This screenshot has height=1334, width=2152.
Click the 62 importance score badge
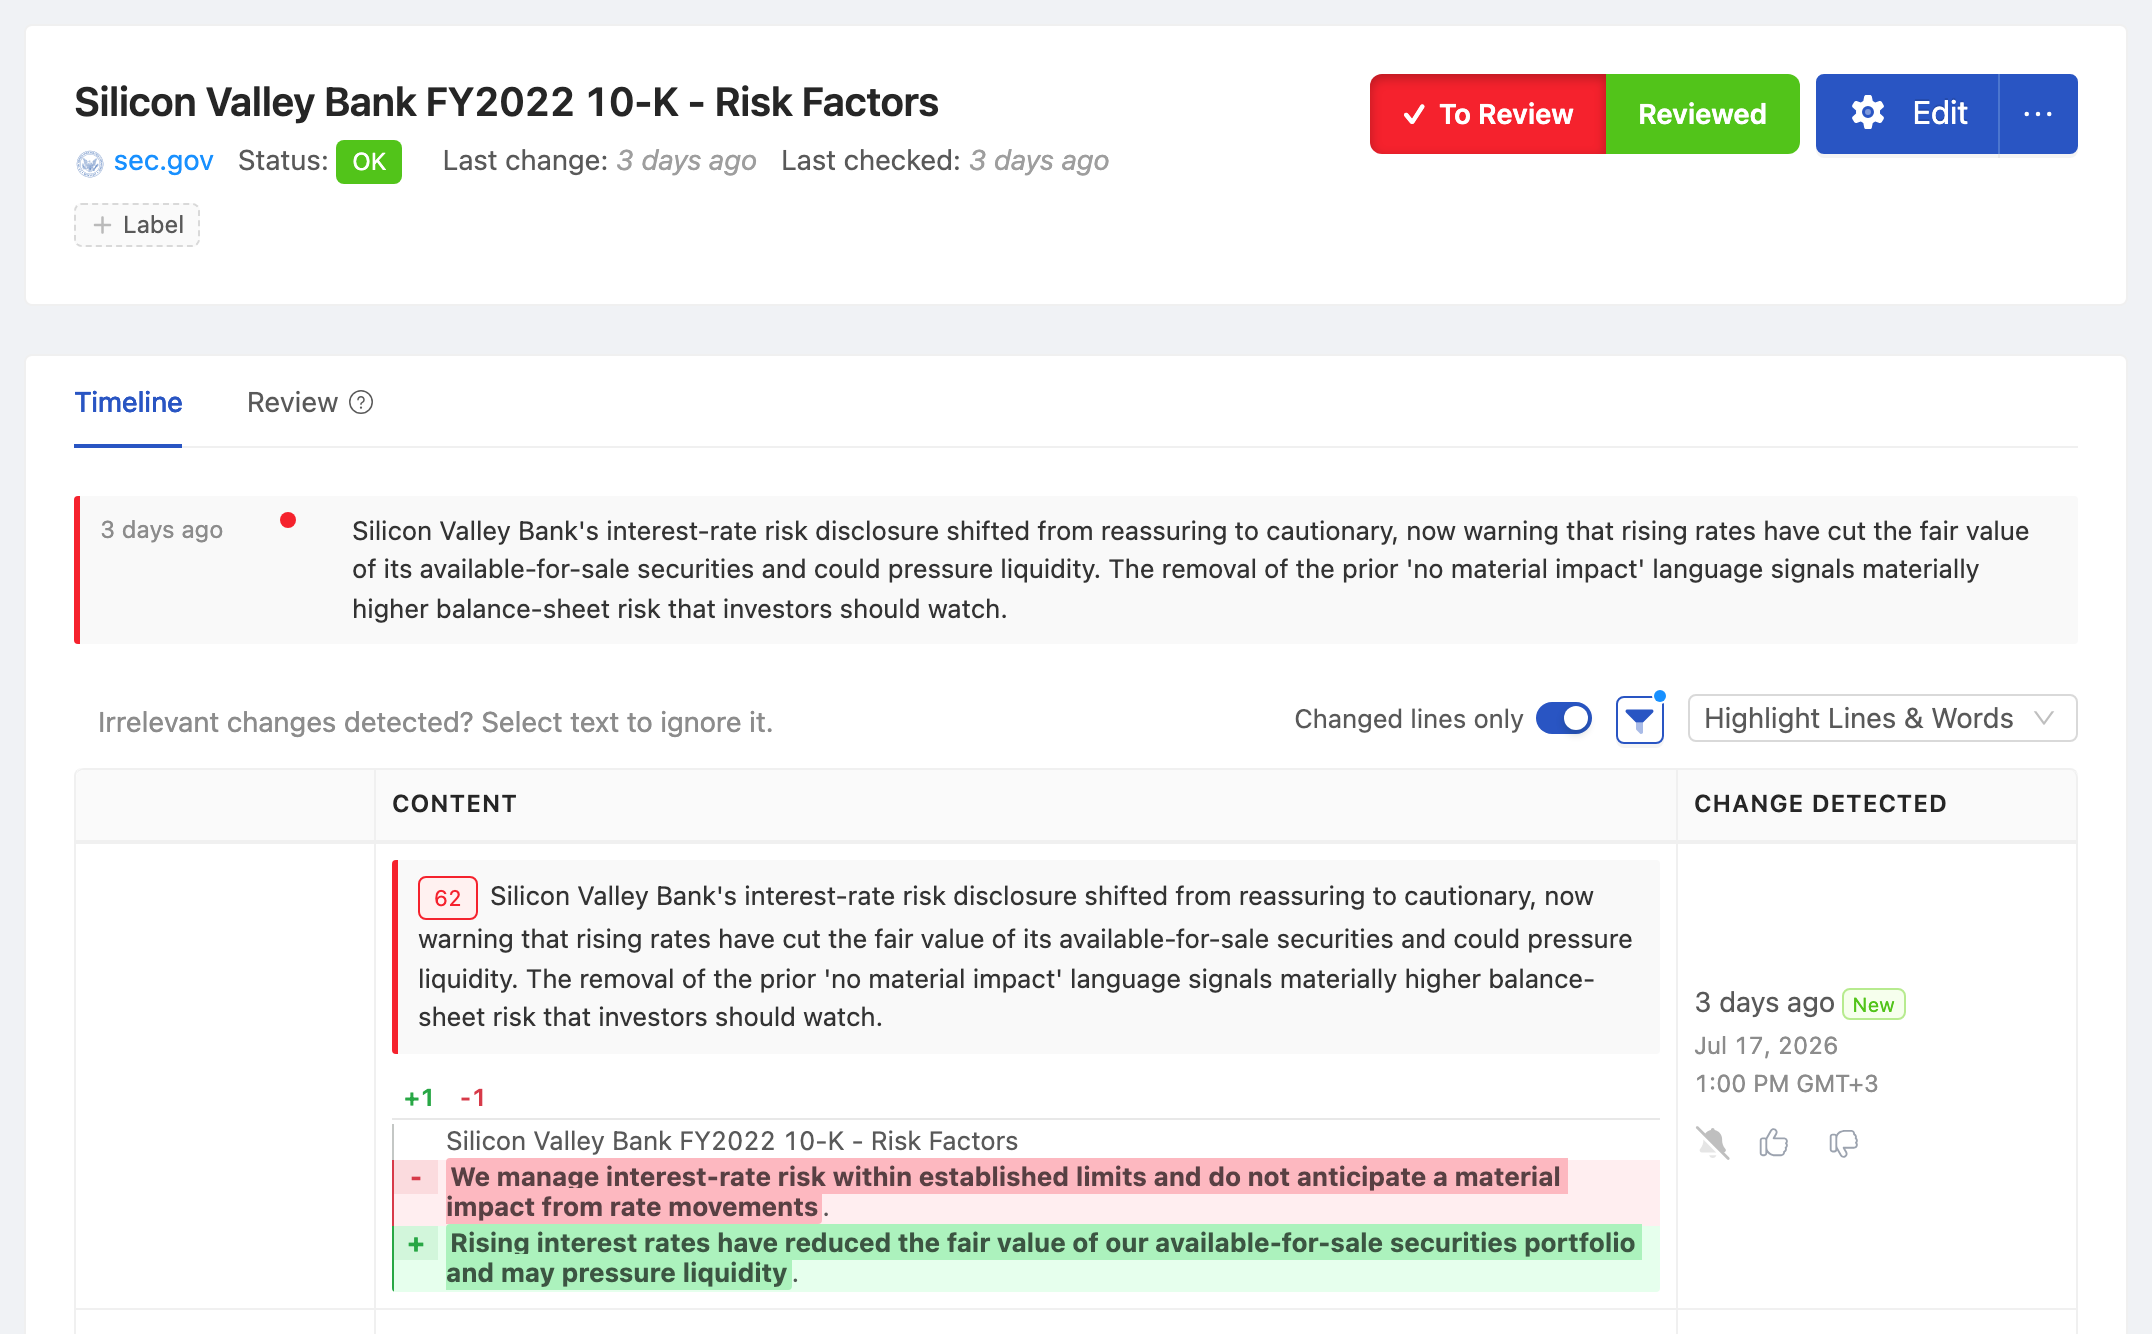point(447,898)
